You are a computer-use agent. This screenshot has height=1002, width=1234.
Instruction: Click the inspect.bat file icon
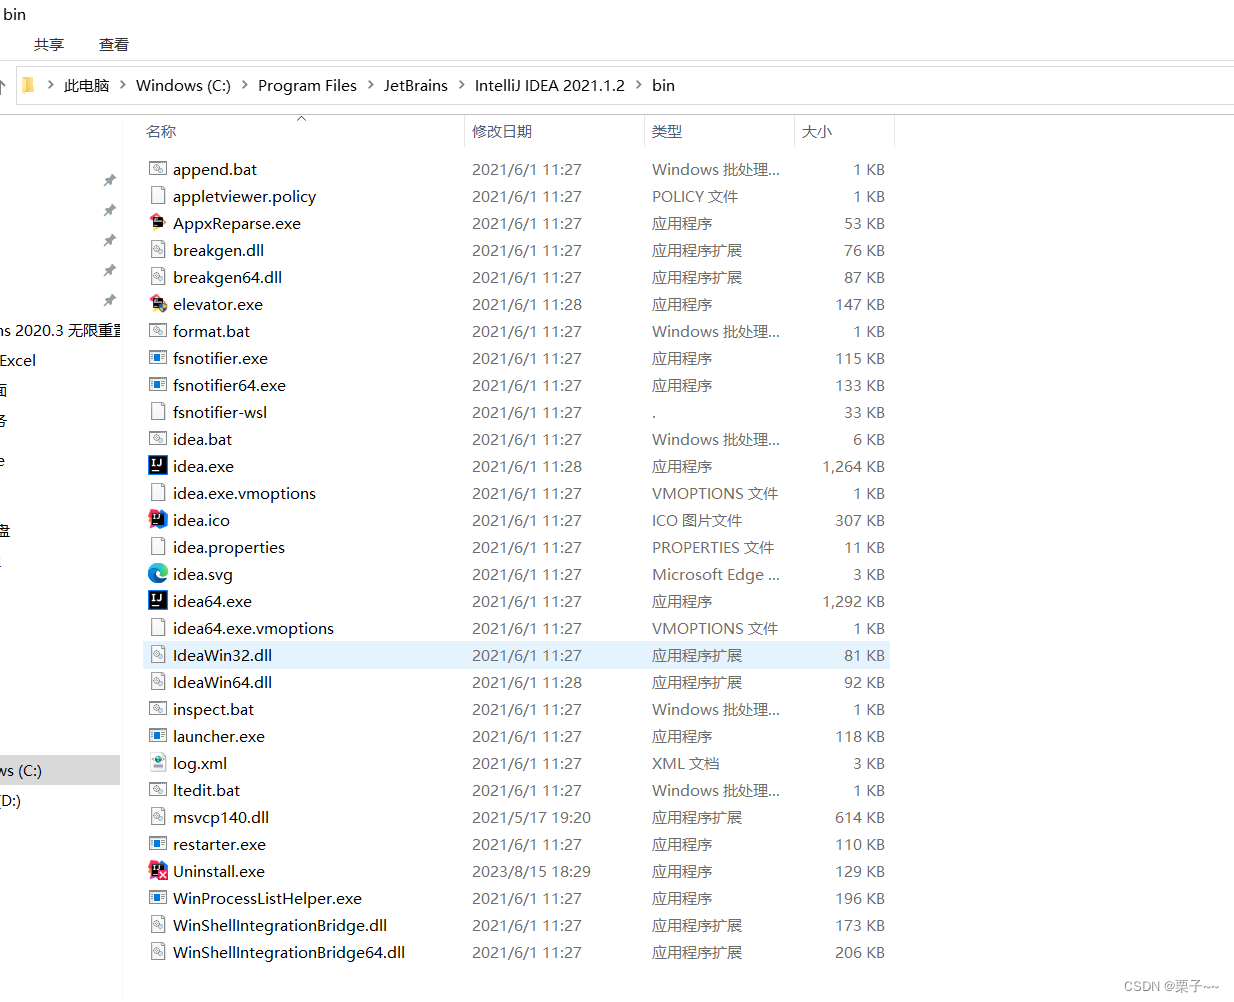pyautogui.click(x=158, y=709)
